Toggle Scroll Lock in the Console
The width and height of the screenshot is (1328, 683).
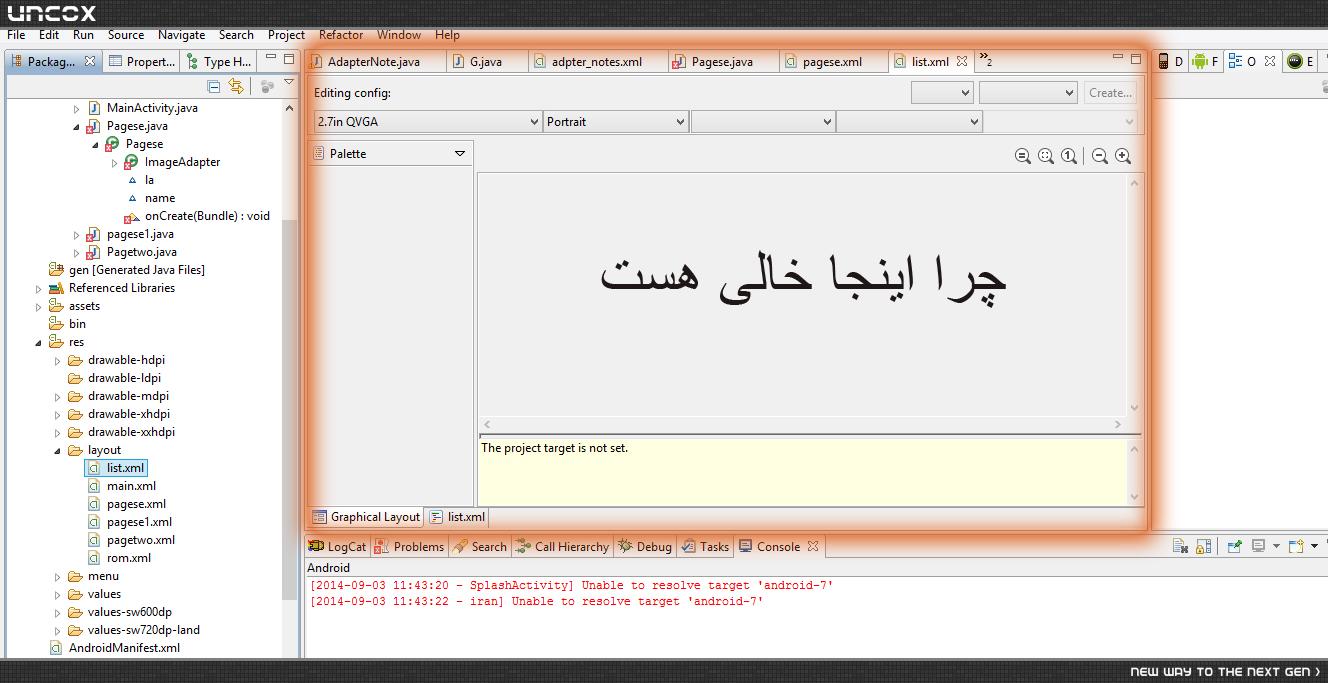[x=1203, y=546]
